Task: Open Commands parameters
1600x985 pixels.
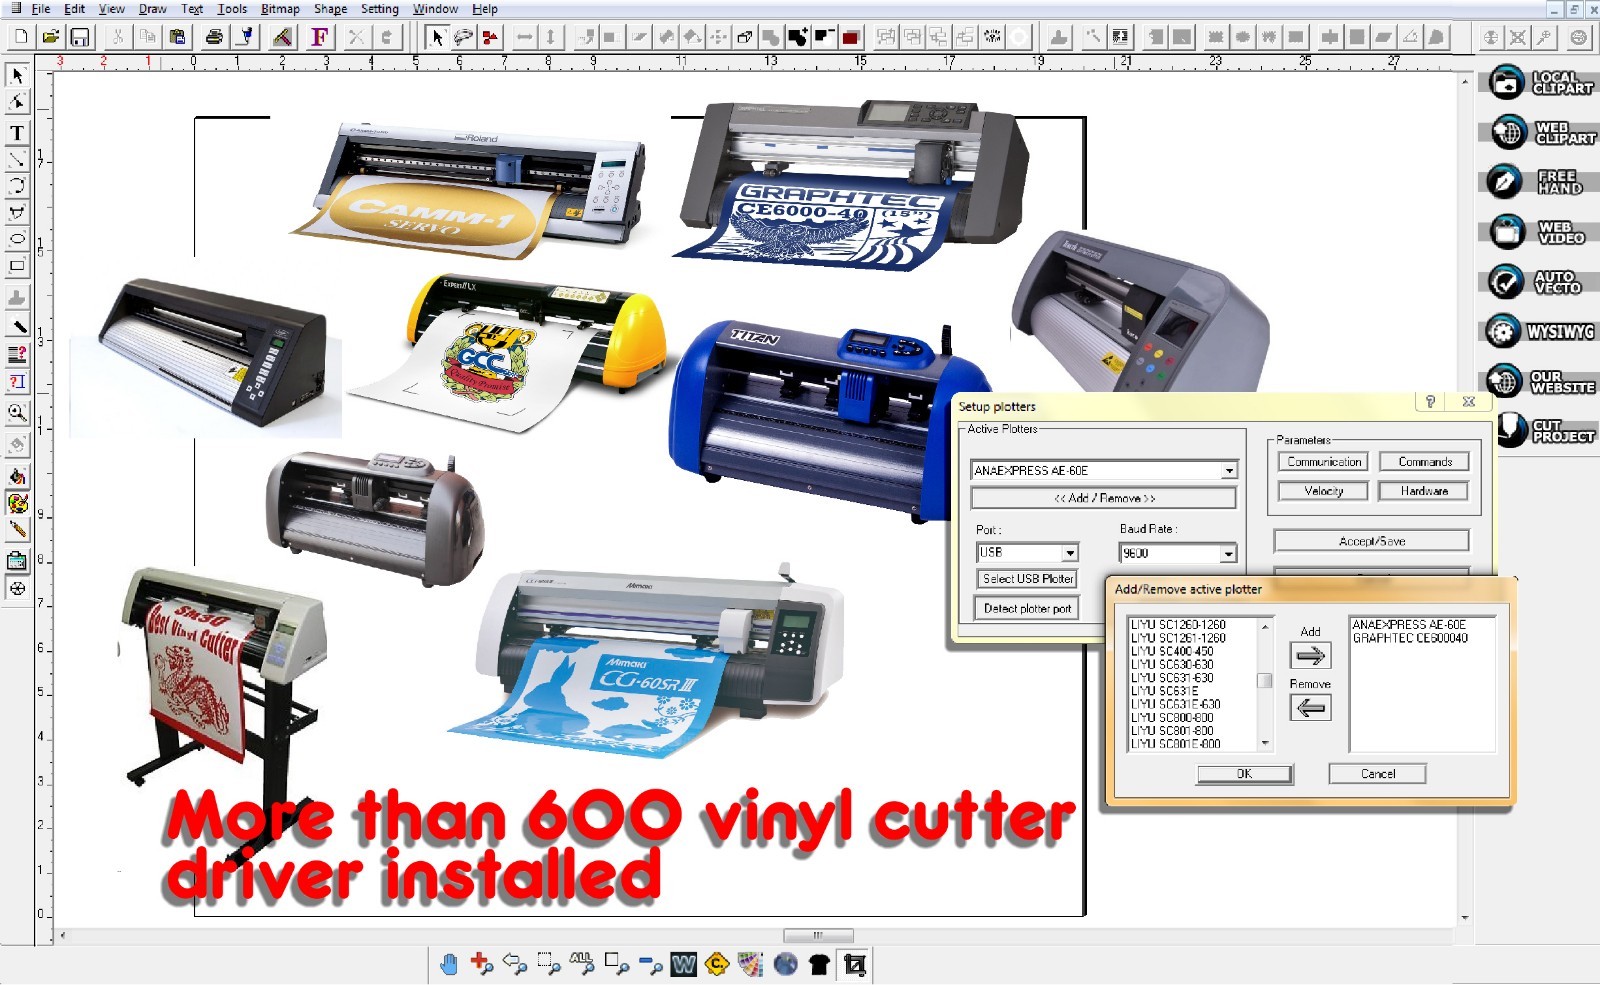Action: pyautogui.click(x=1424, y=462)
